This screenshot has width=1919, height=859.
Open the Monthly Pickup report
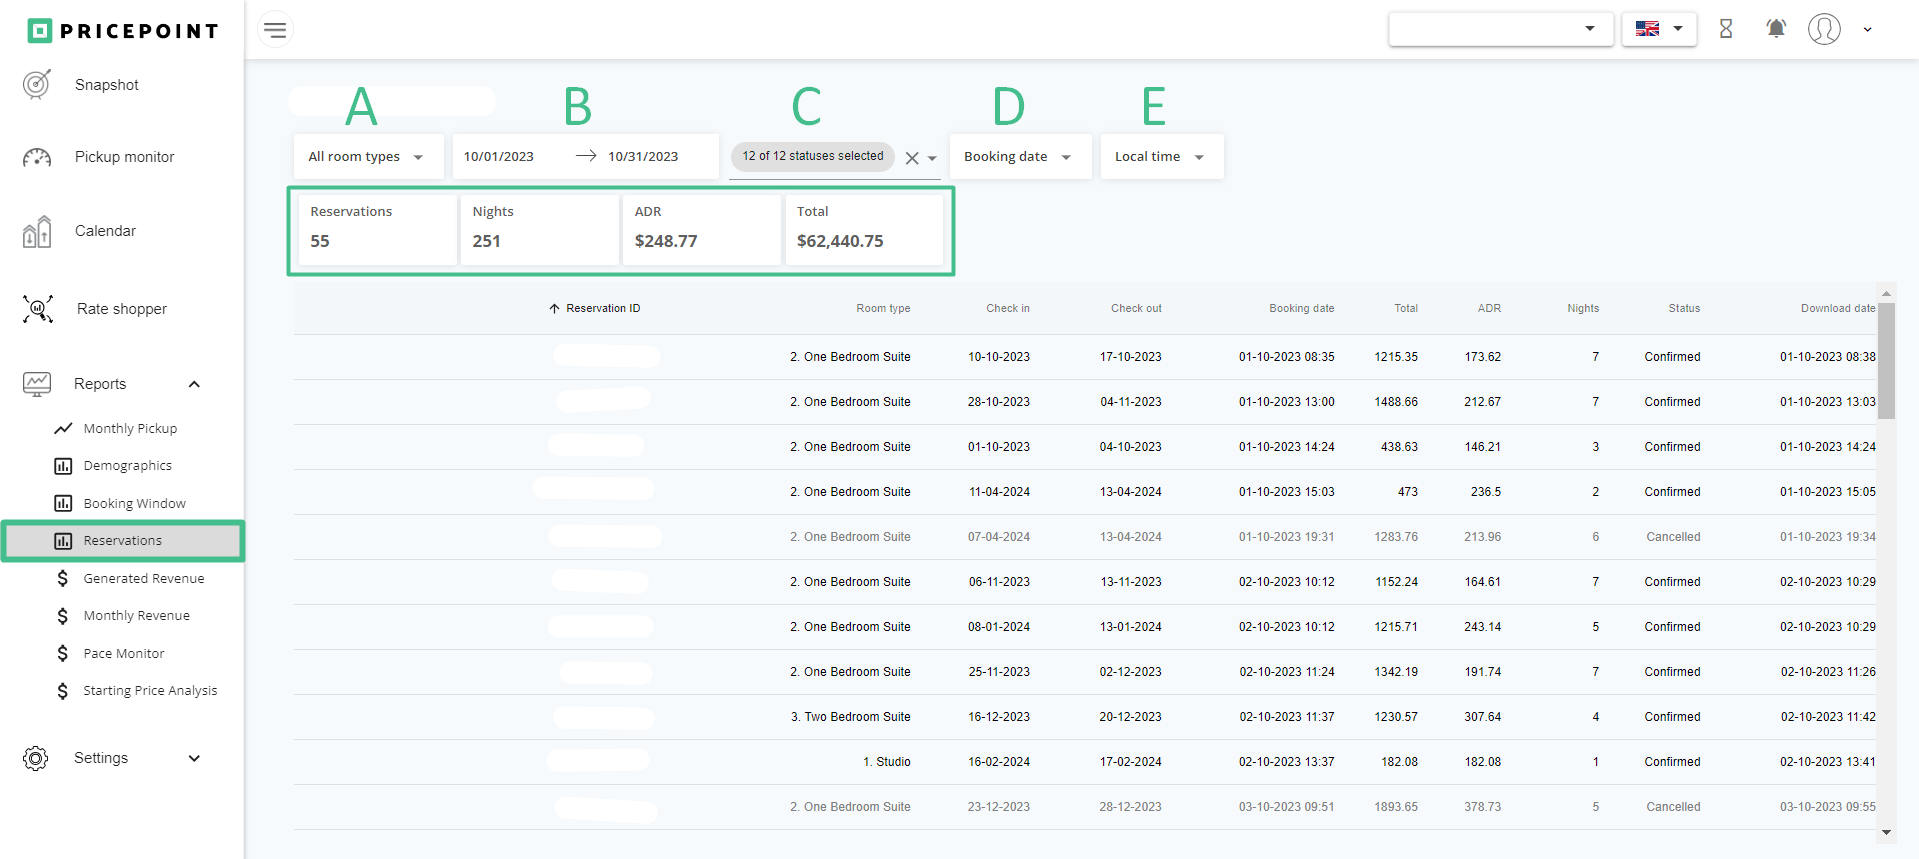(x=130, y=428)
